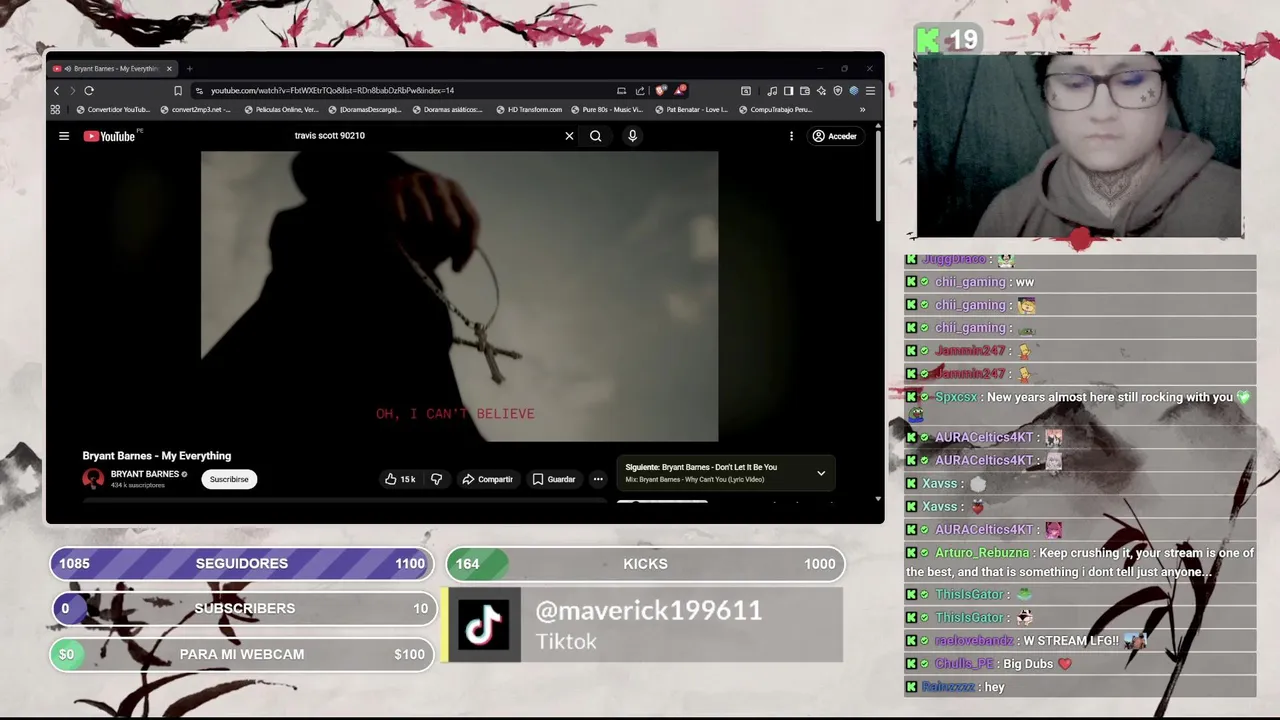Open the Brave Rewards triangle icon
Viewport: 1280px width, 720px height.
tap(680, 90)
